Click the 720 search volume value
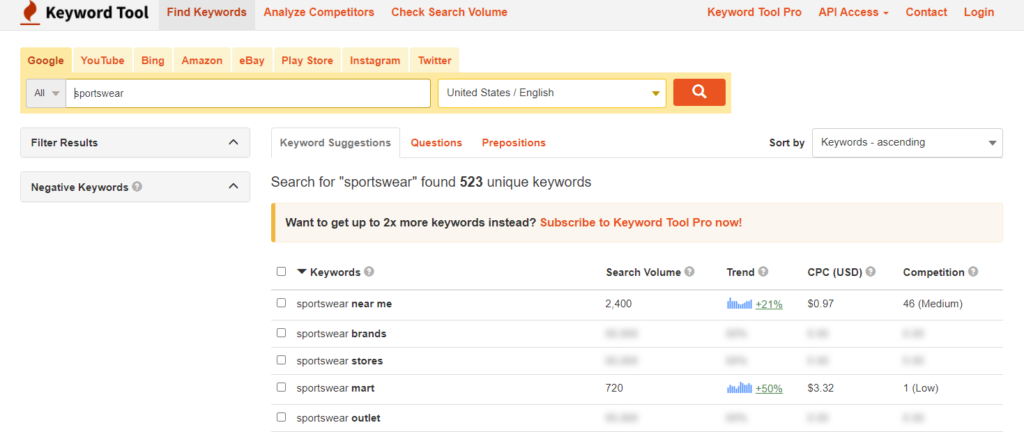This screenshot has height=432, width=1024. point(615,388)
